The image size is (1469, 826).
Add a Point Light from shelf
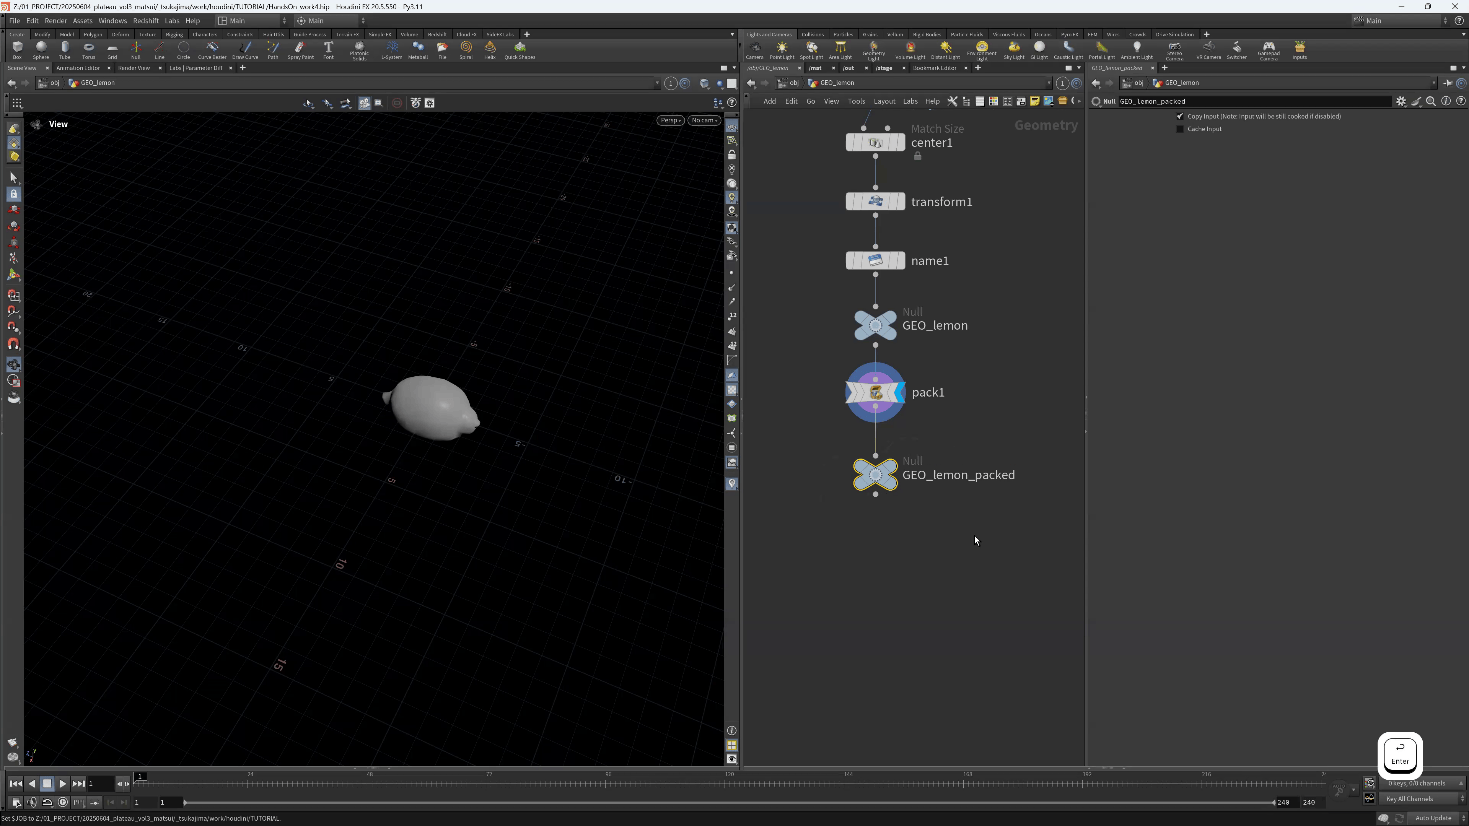pos(782,49)
